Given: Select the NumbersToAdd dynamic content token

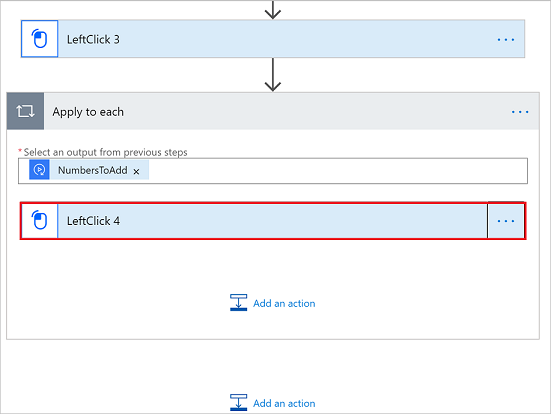Looking at the screenshot, I should [x=89, y=170].
